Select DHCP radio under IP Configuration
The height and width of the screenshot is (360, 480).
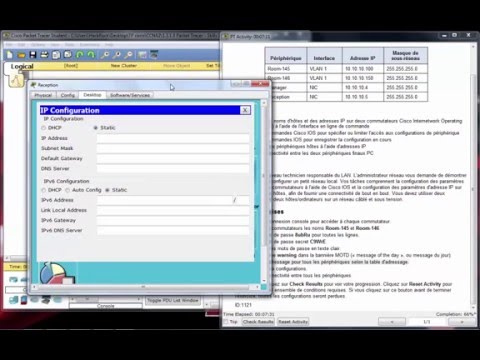tap(44, 128)
